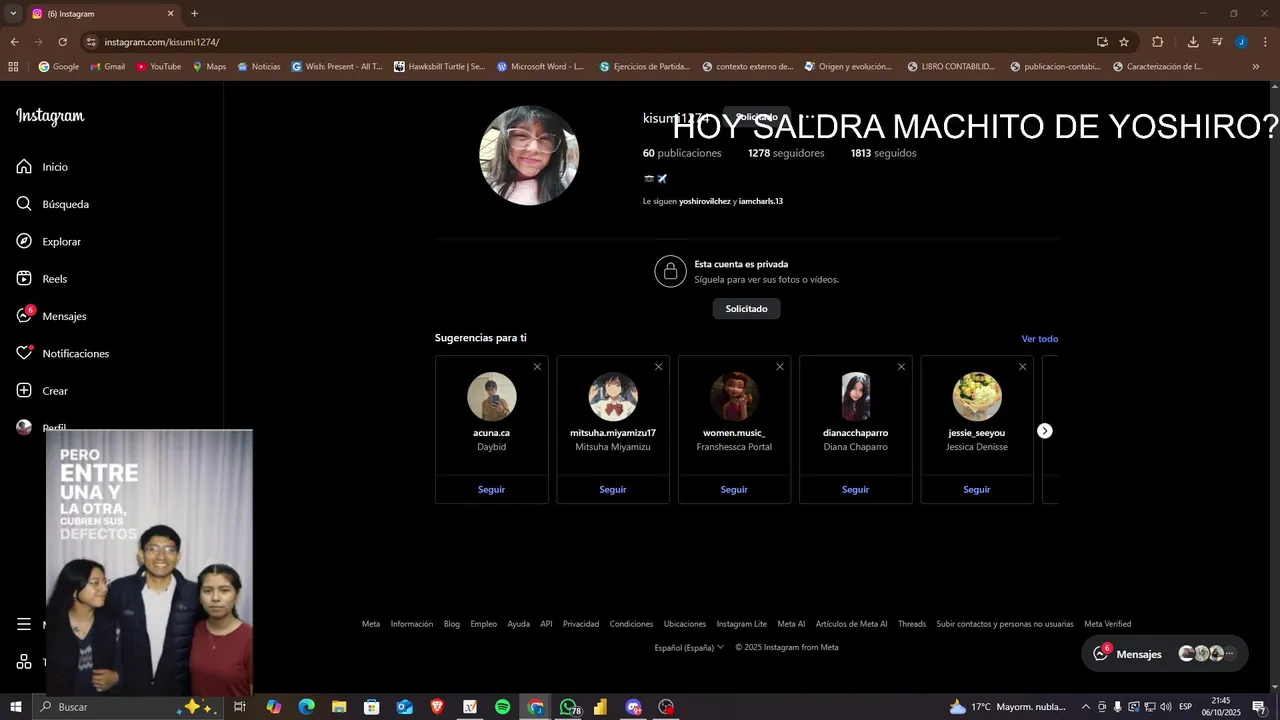Open Spotify from taskbar
The width and height of the screenshot is (1280, 720).
coord(503,707)
